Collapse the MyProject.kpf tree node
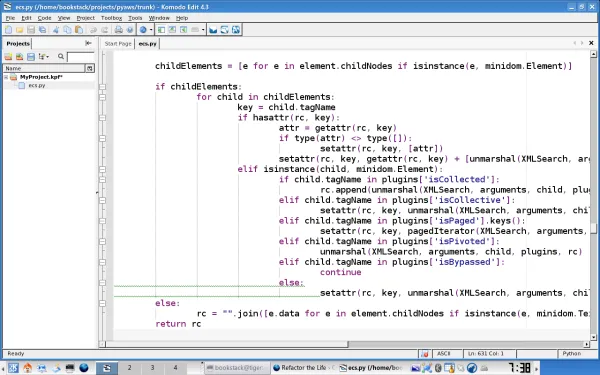Viewport: 600px width, 375px height. pos(6,77)
